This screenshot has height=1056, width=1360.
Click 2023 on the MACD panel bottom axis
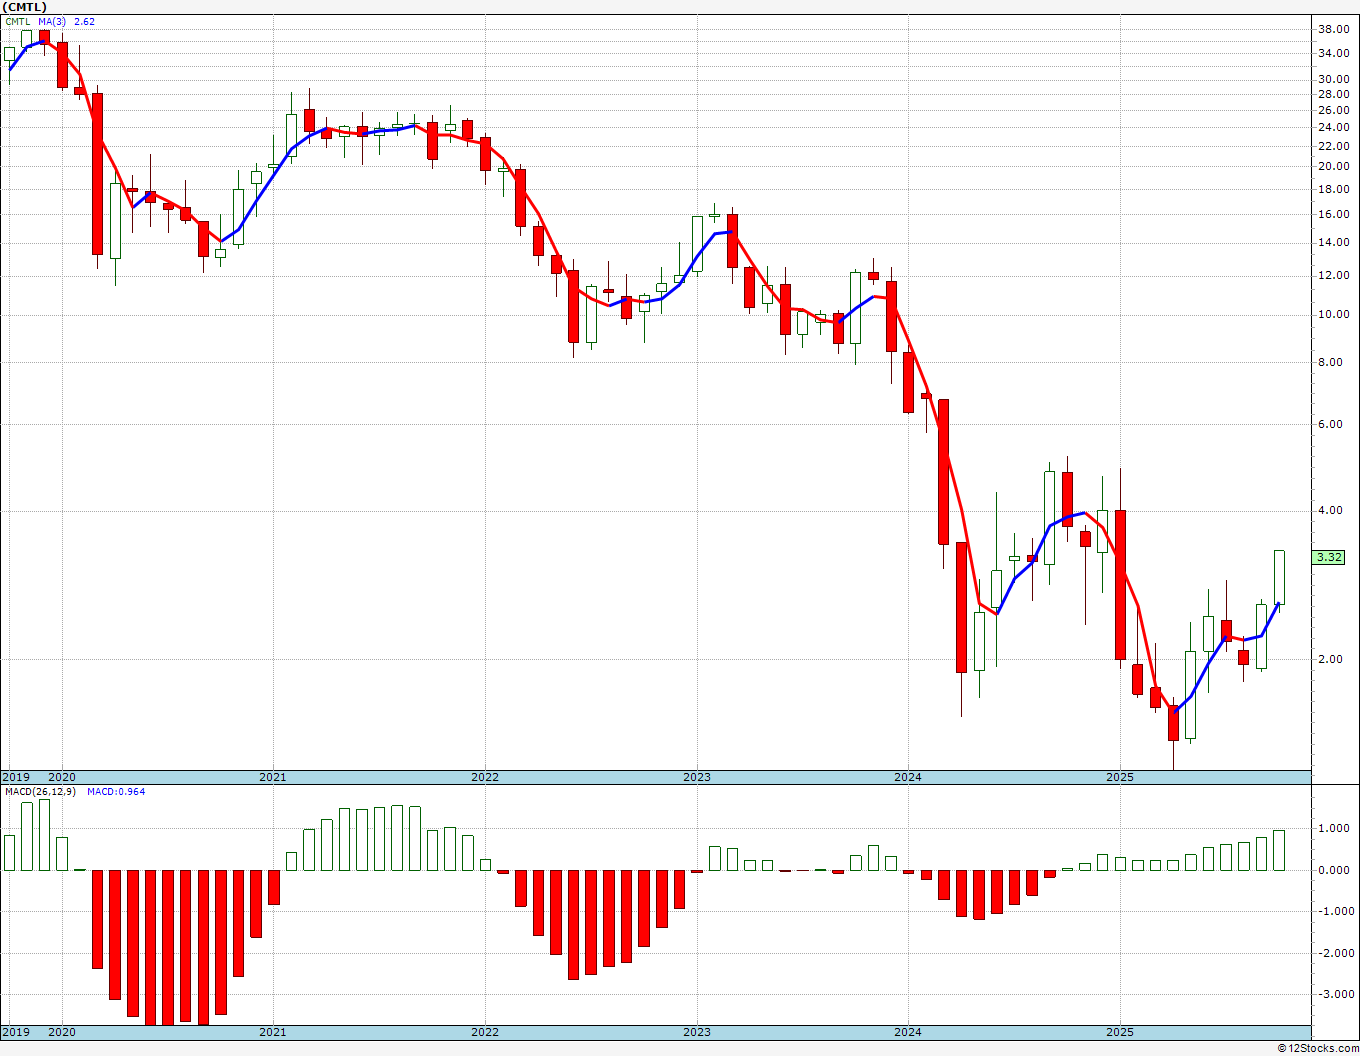tap(697, 1032)
